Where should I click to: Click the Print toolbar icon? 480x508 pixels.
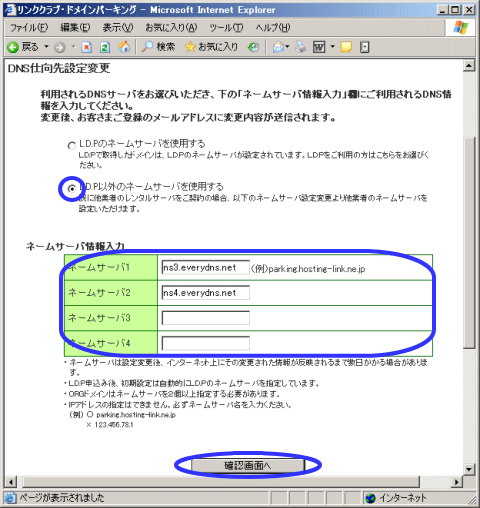click(301, 47)
